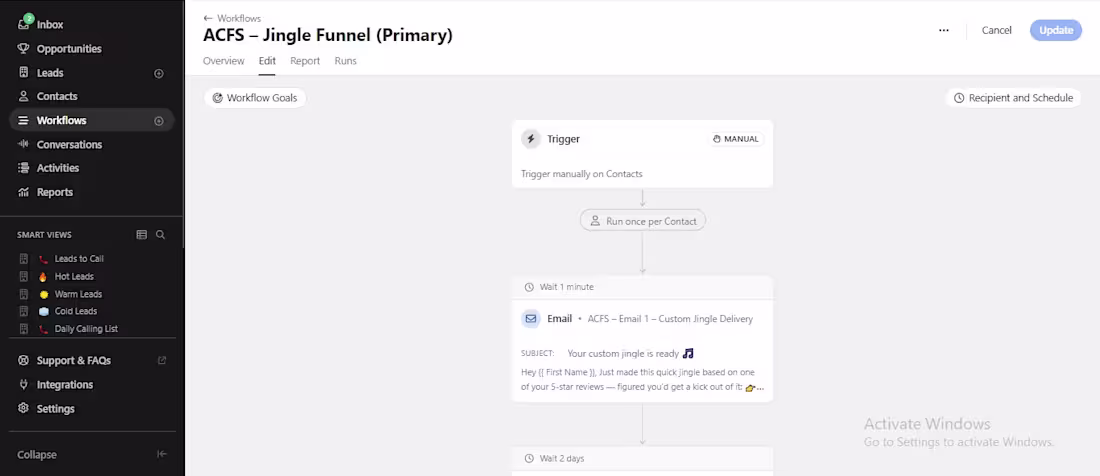Go to Opportunities in the sidebar
The width and height of the screenshot is (1100, 476).
69,48
